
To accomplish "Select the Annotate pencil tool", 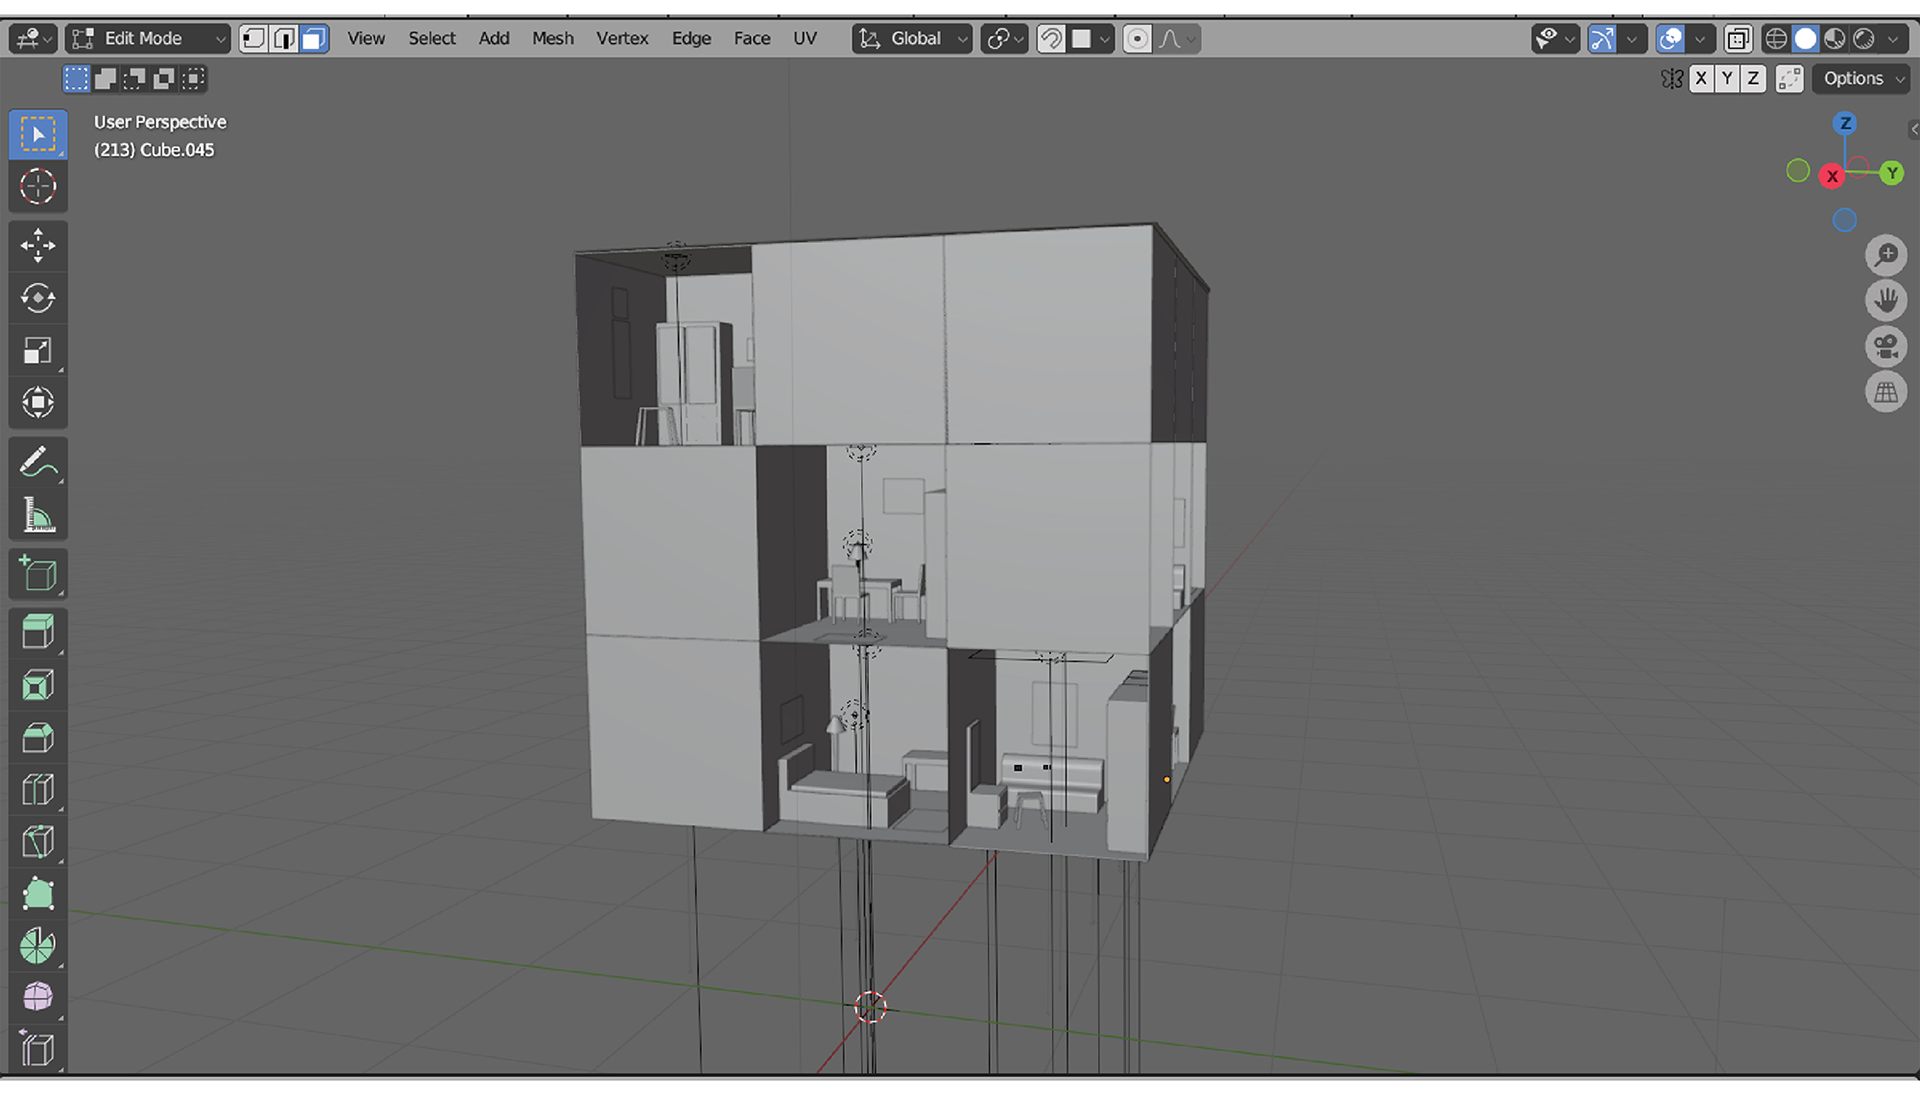I will click(x=38, y=463).
